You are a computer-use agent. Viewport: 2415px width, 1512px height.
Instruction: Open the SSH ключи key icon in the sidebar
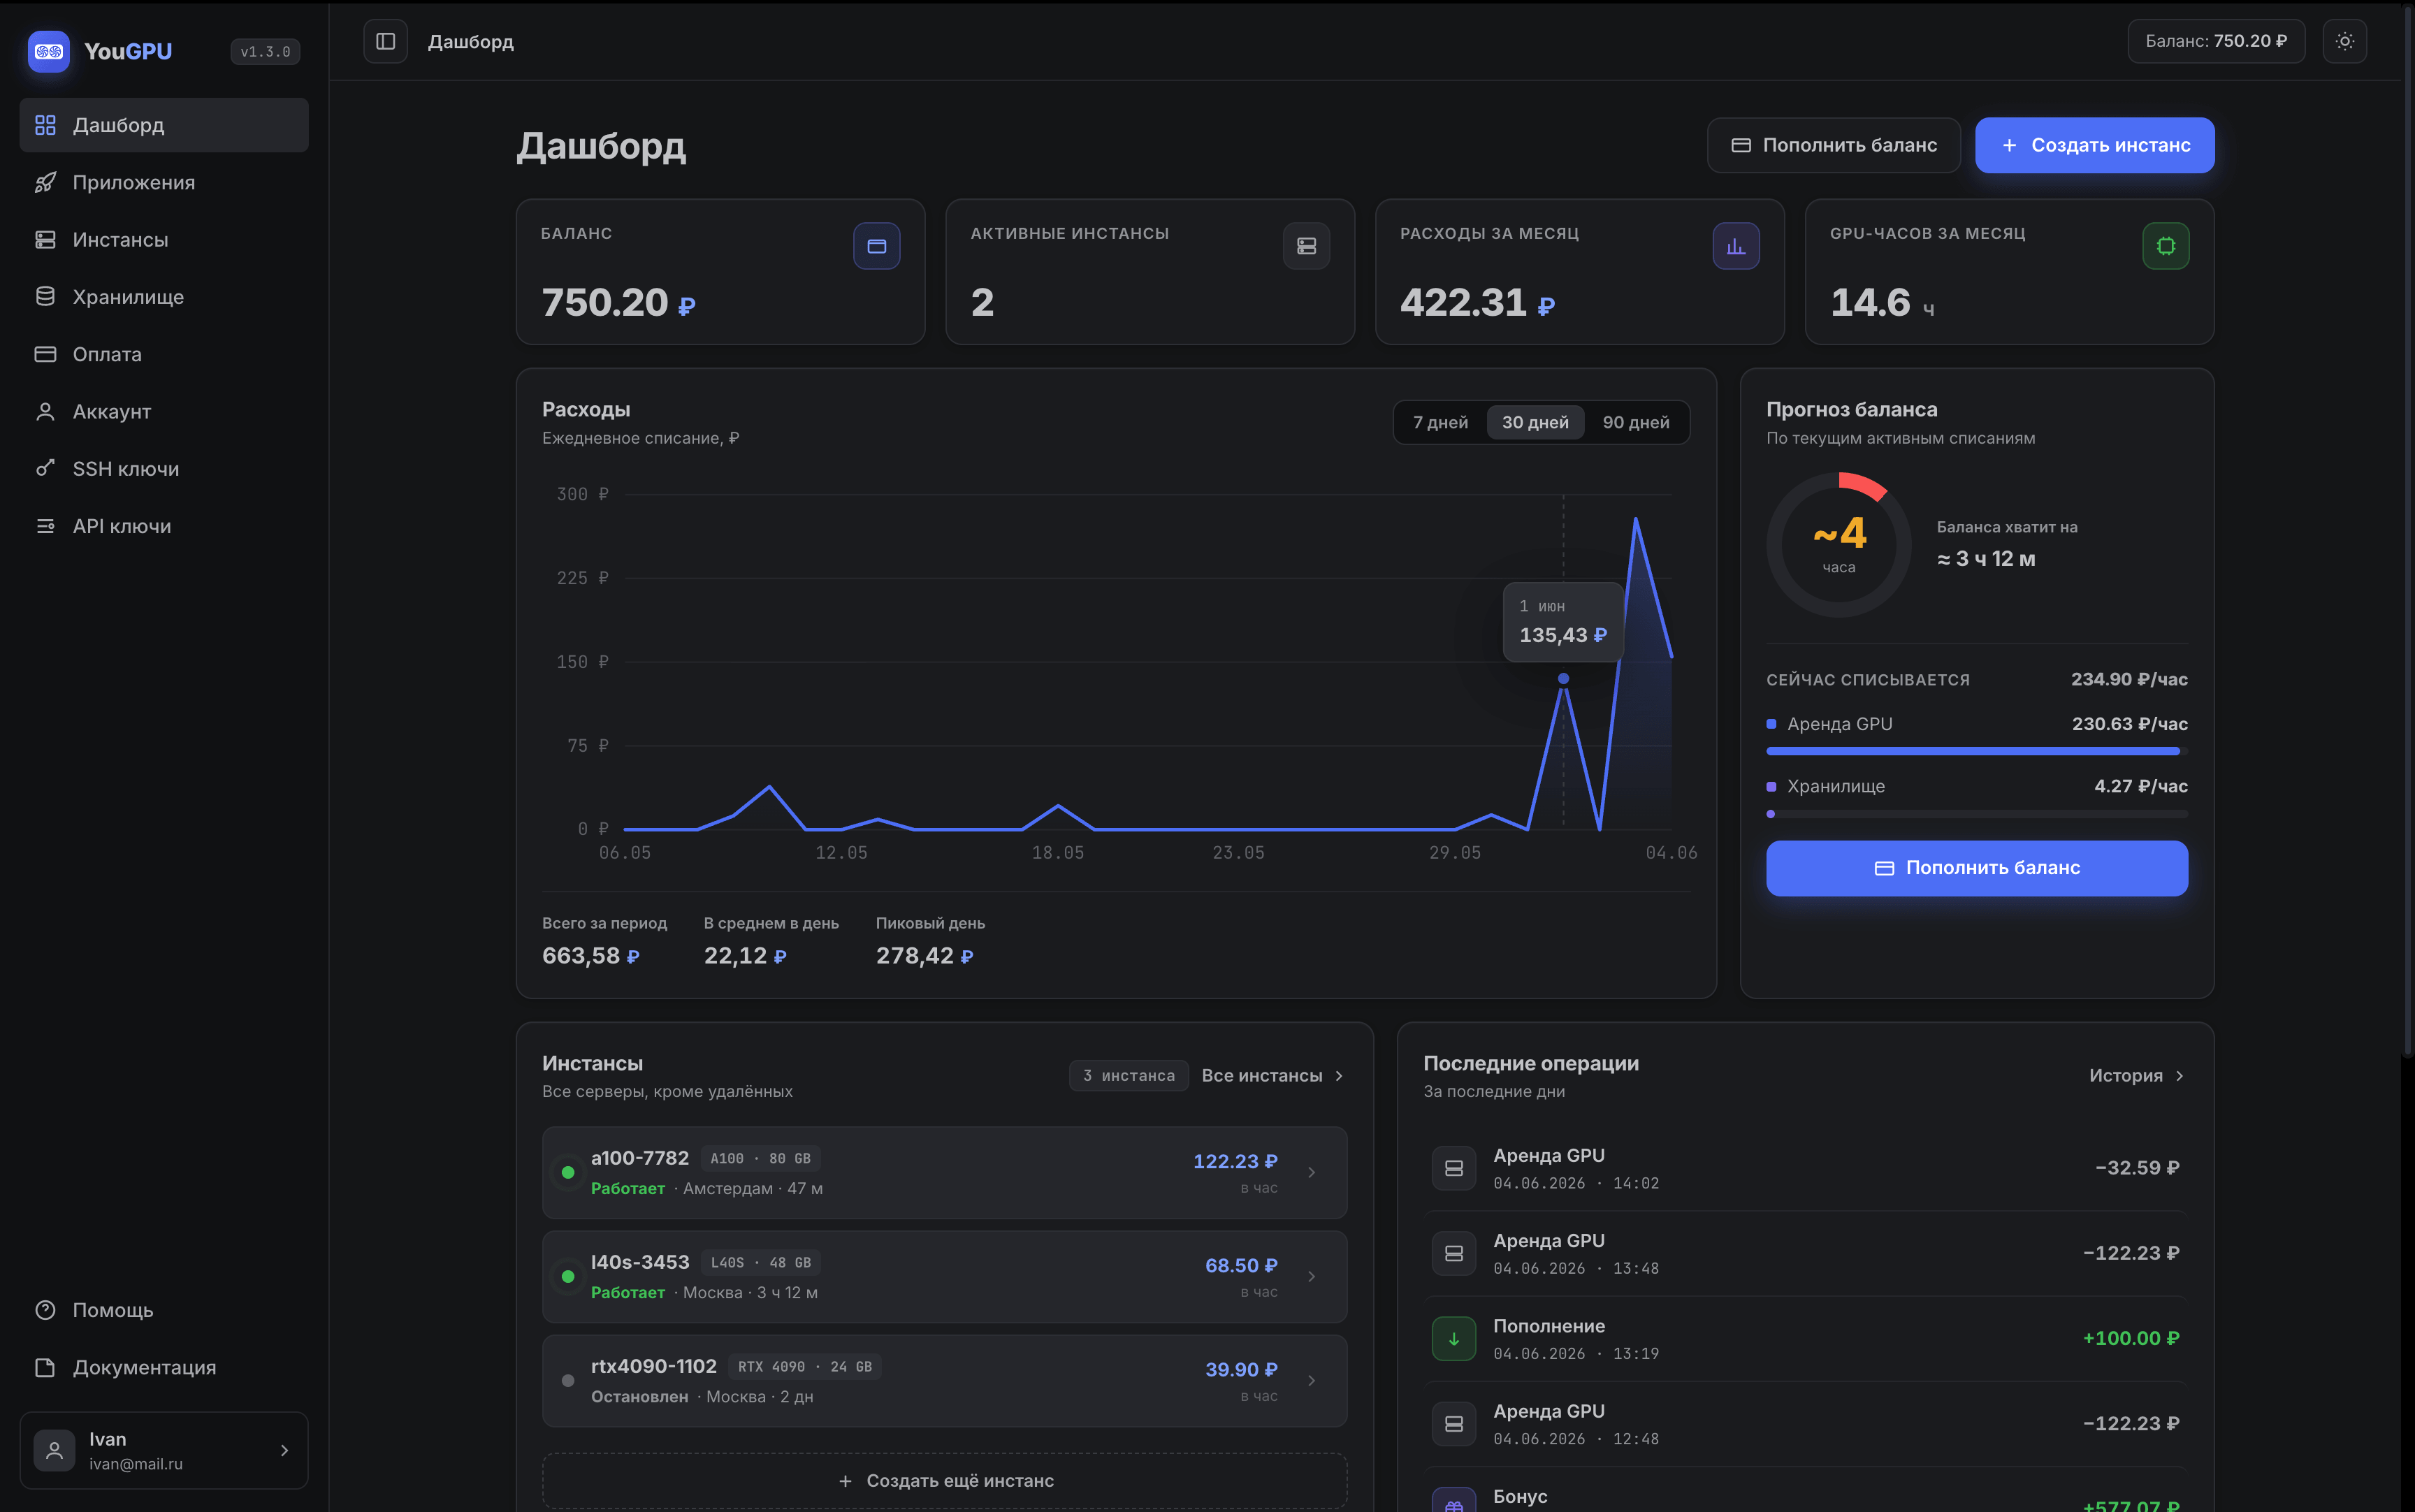(45, 468)
